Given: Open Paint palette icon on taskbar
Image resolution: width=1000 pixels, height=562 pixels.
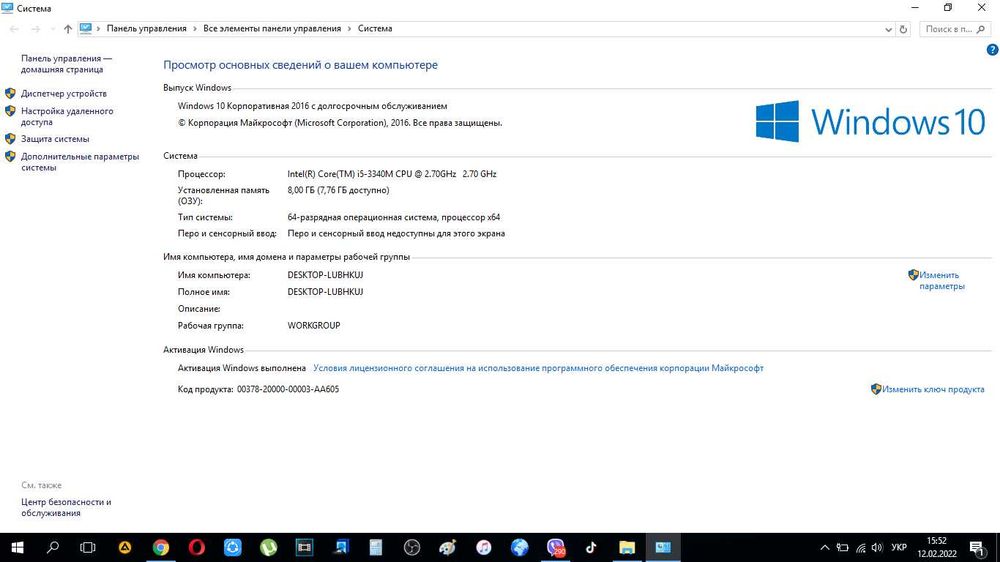Looking at the screenshot, I should click(x=448, y=547).
